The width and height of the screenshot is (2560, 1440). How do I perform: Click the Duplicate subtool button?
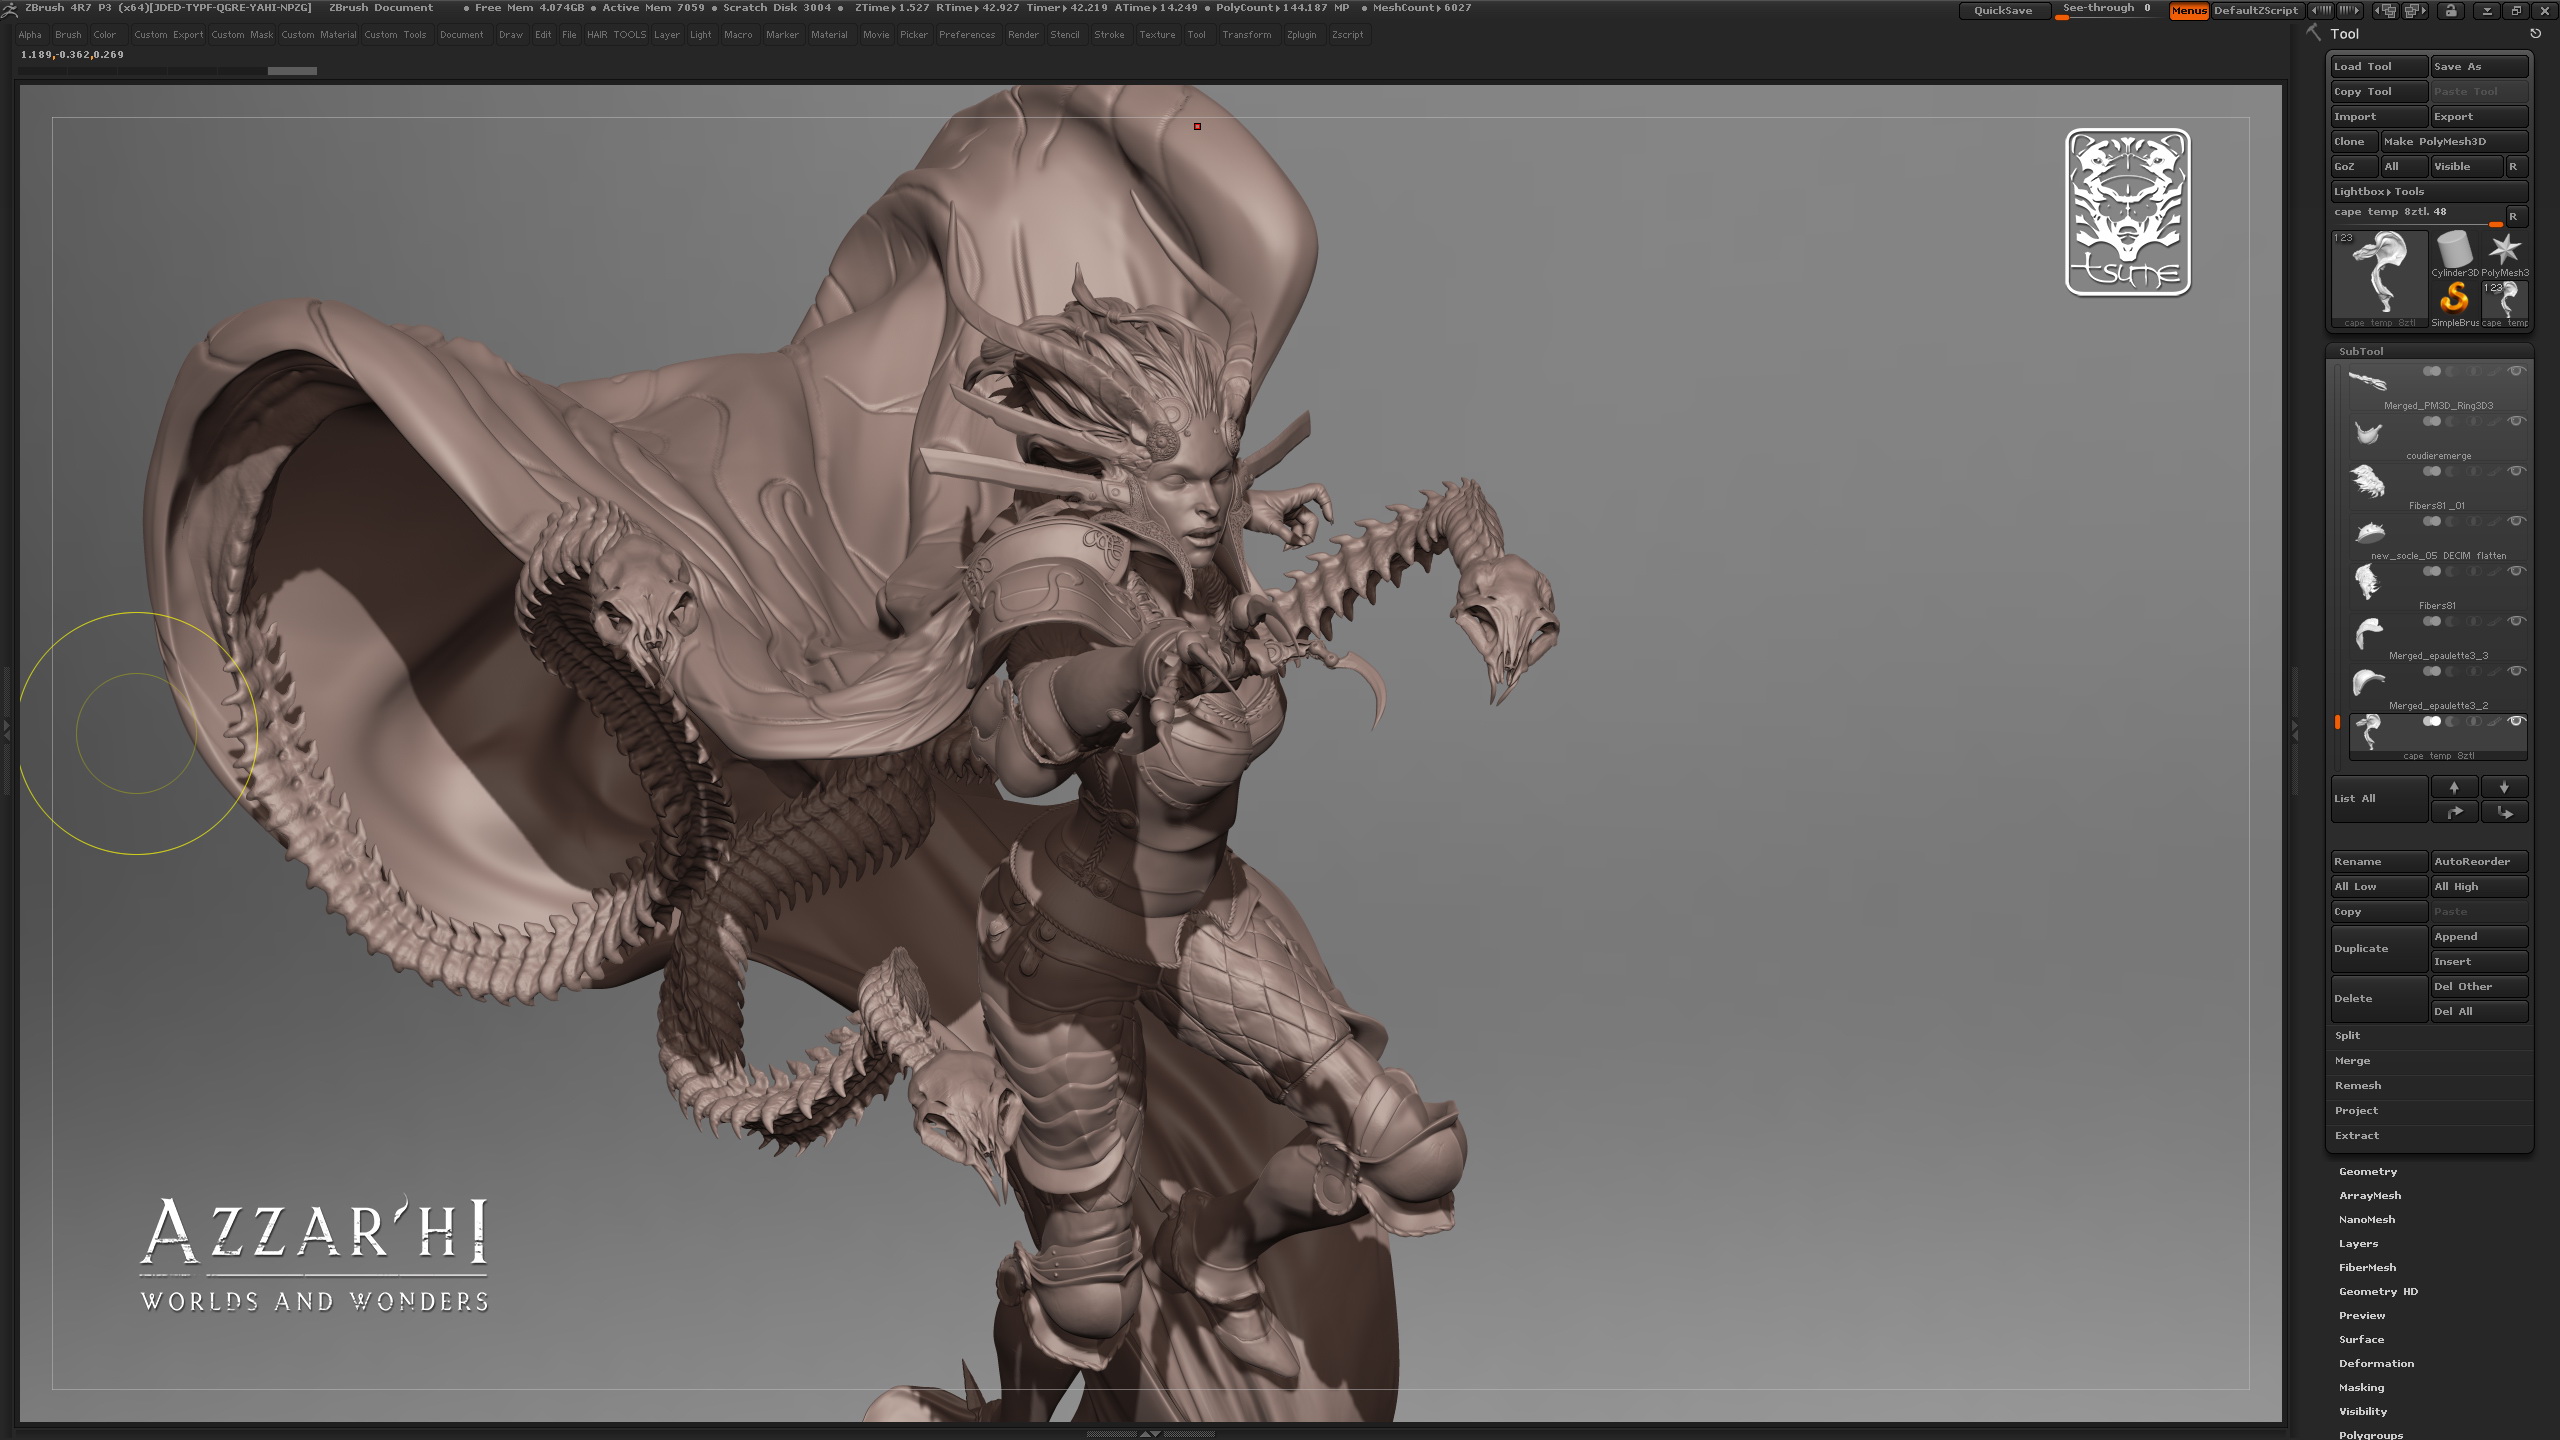2379,949
